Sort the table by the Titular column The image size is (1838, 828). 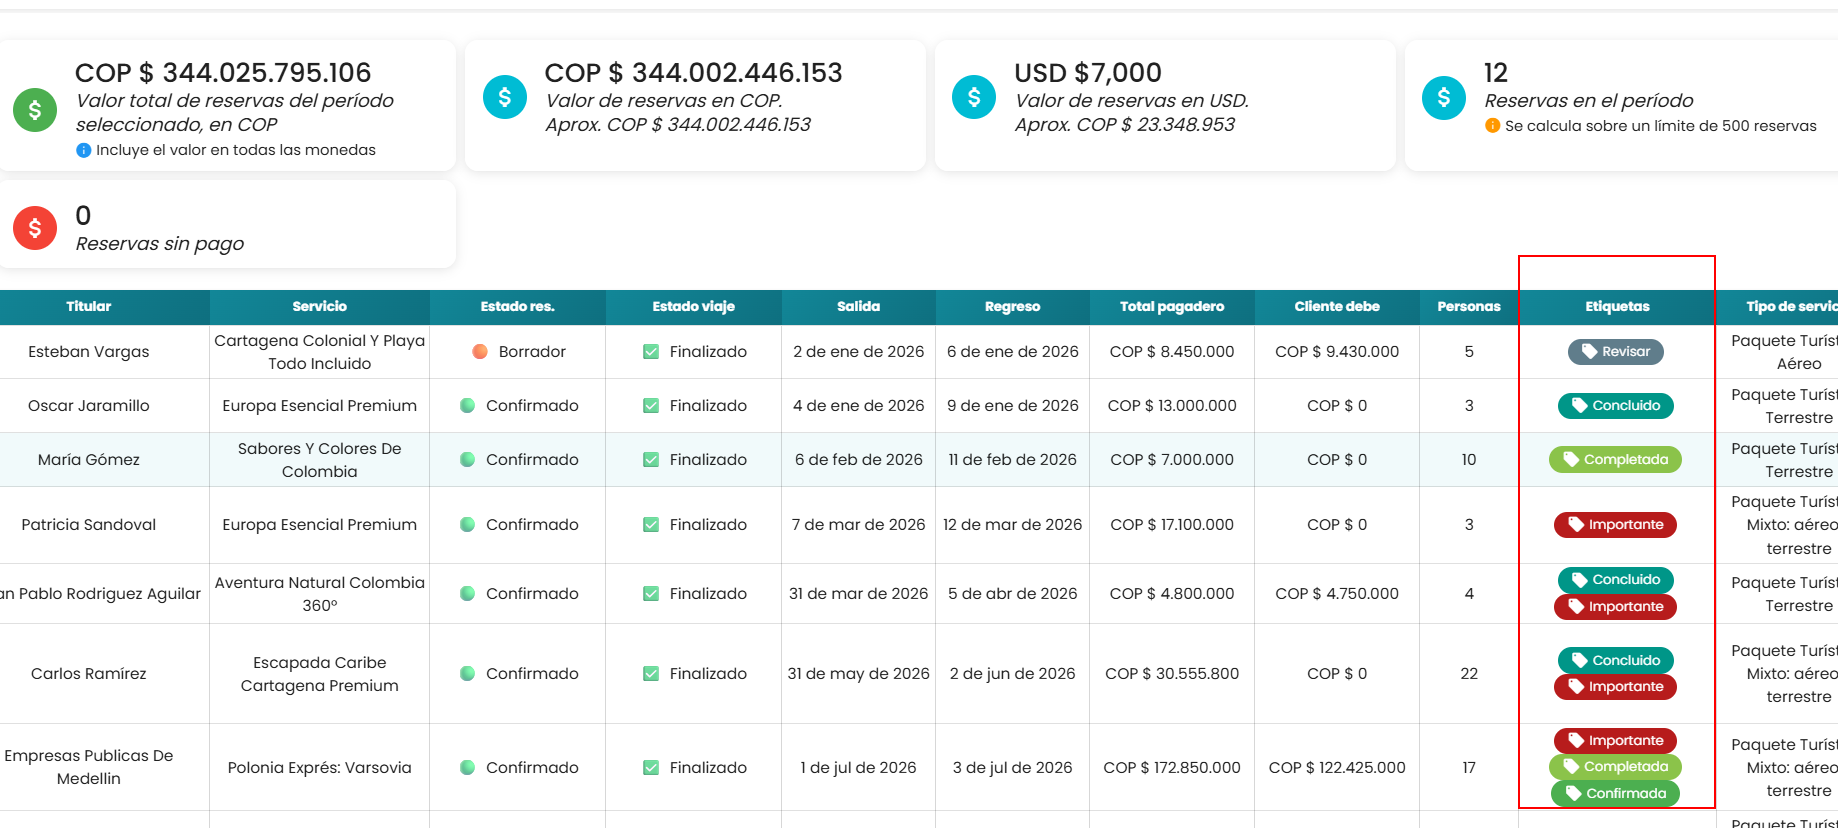(x=89, y=307)
